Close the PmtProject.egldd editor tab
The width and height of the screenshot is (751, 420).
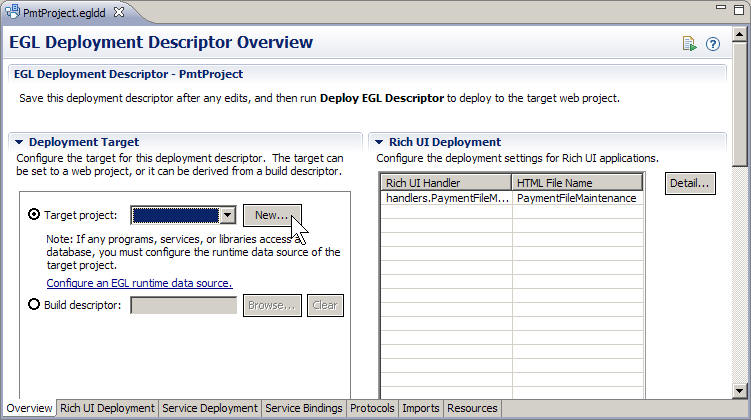pyautogui.click(x=119, y=12)
